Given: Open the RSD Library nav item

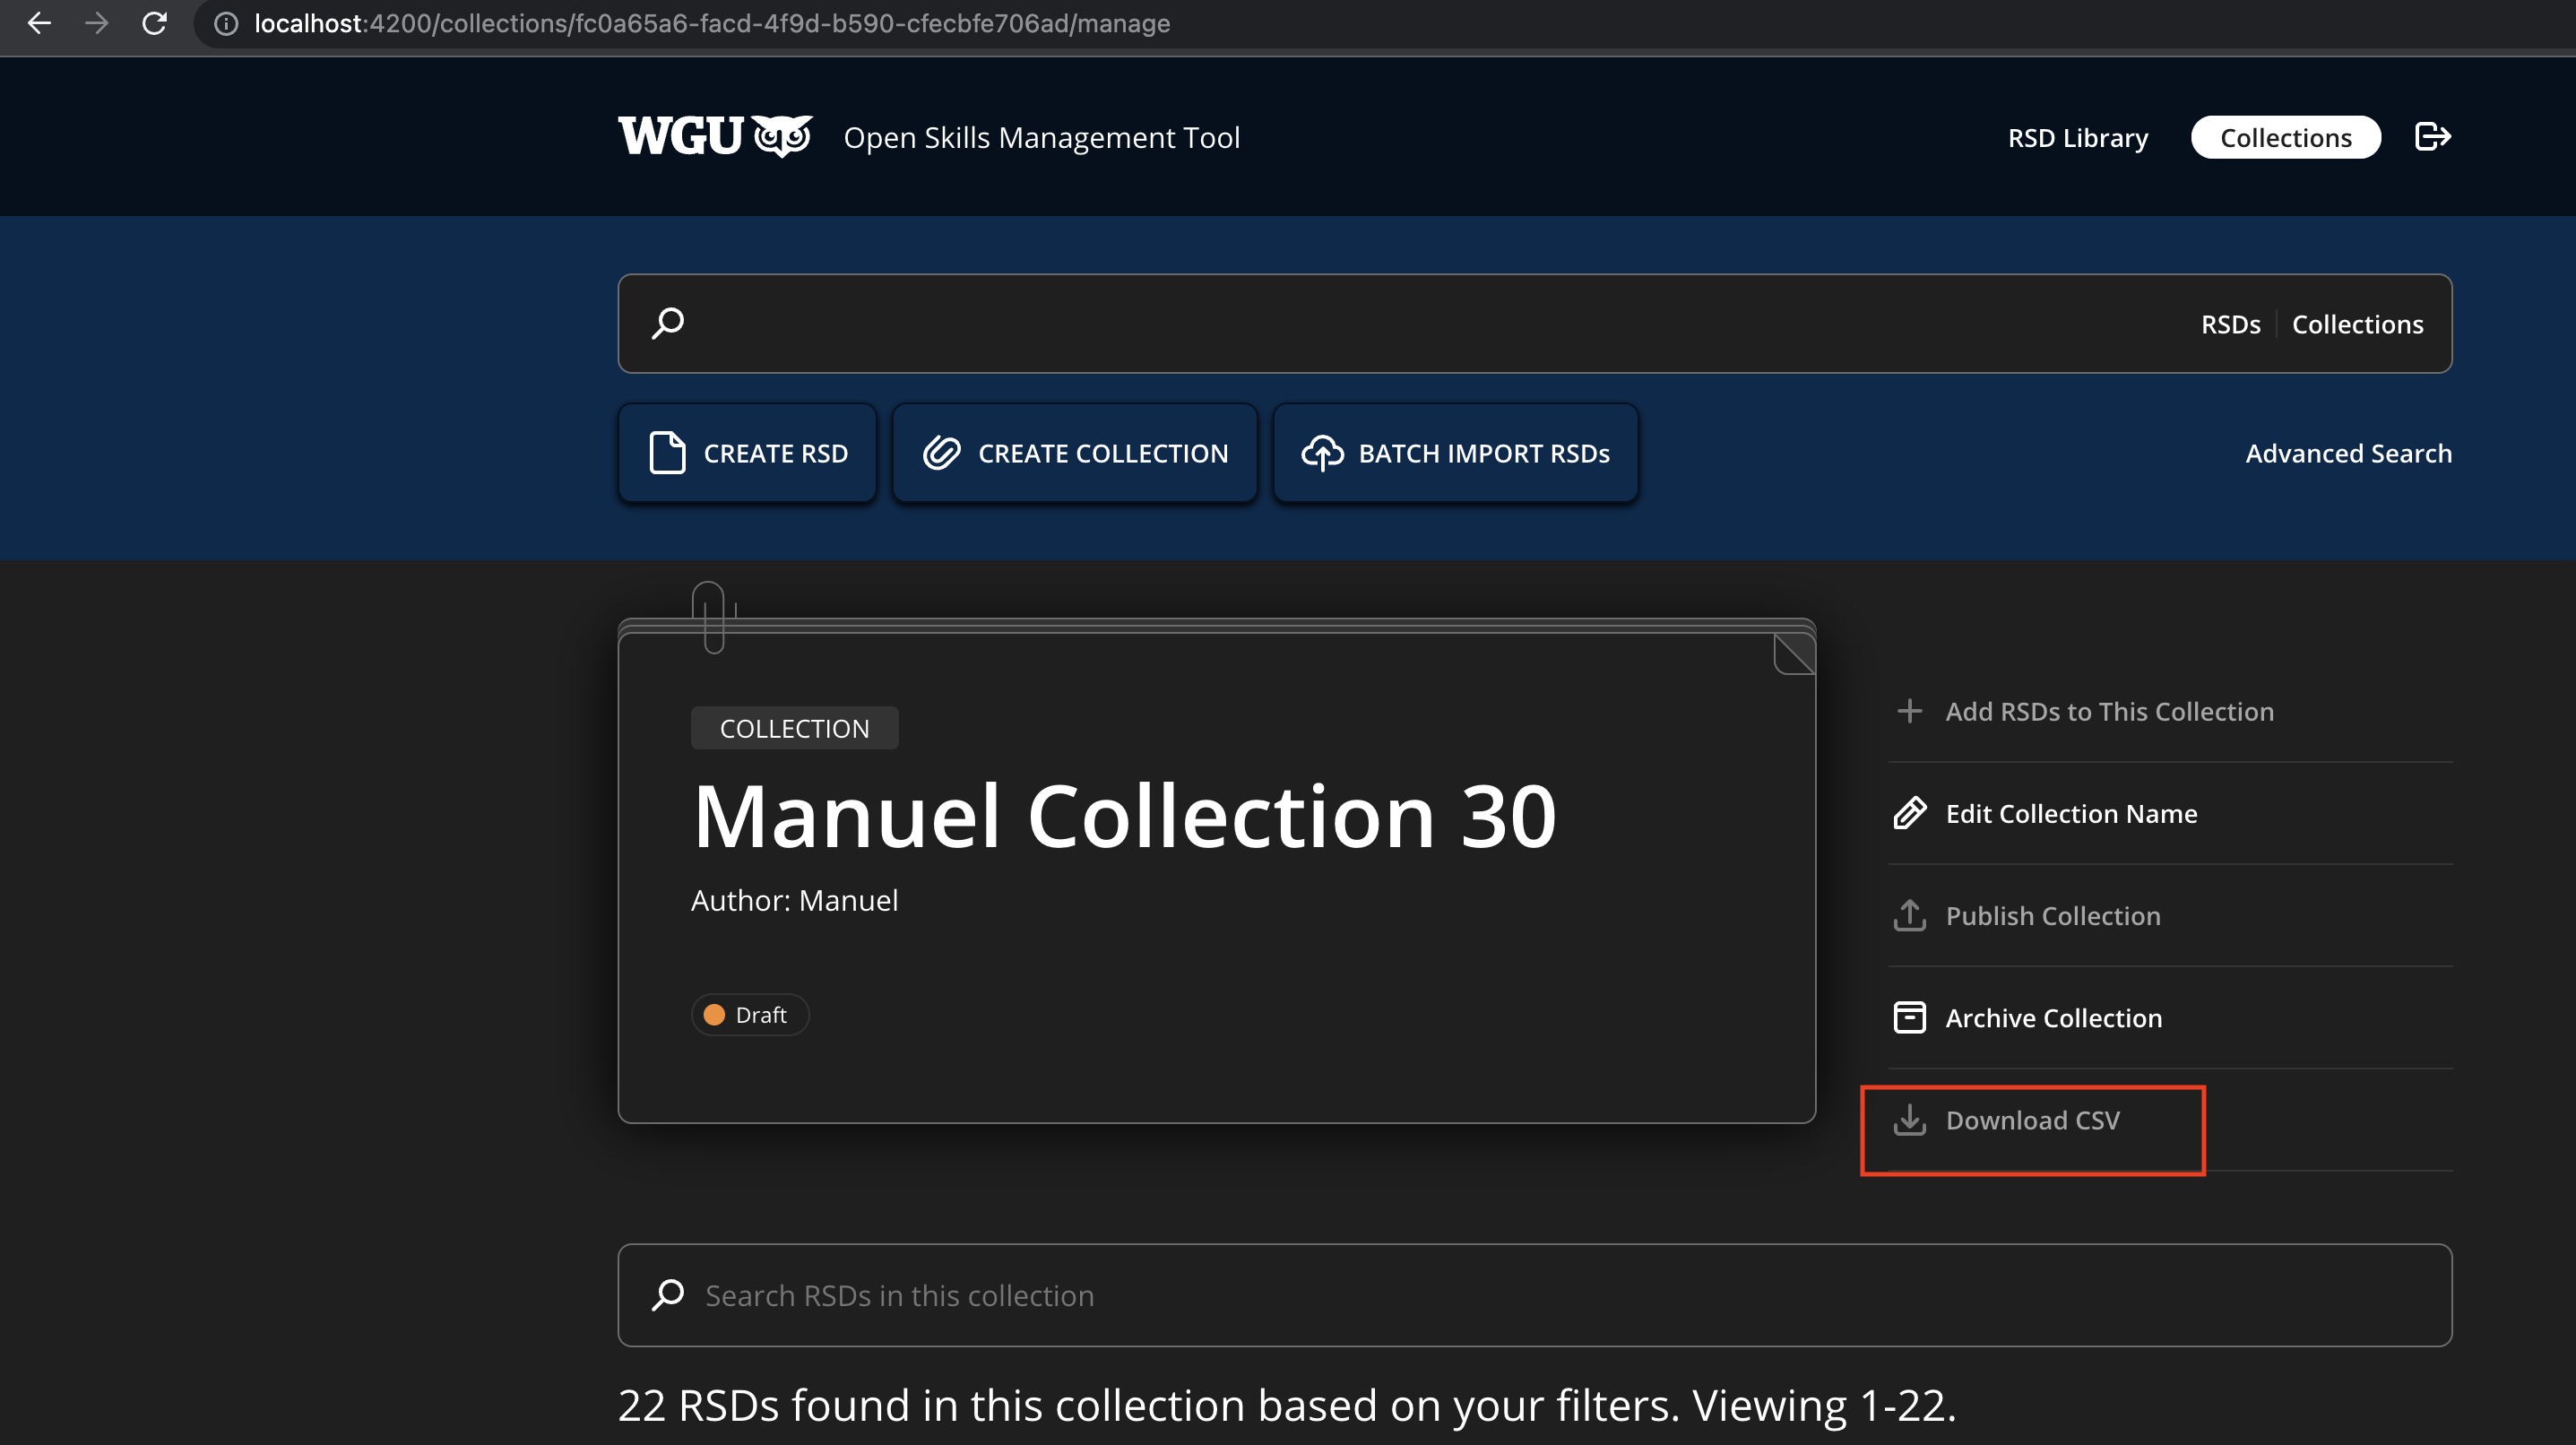Looking at the screenshot, I should 2077,137.
